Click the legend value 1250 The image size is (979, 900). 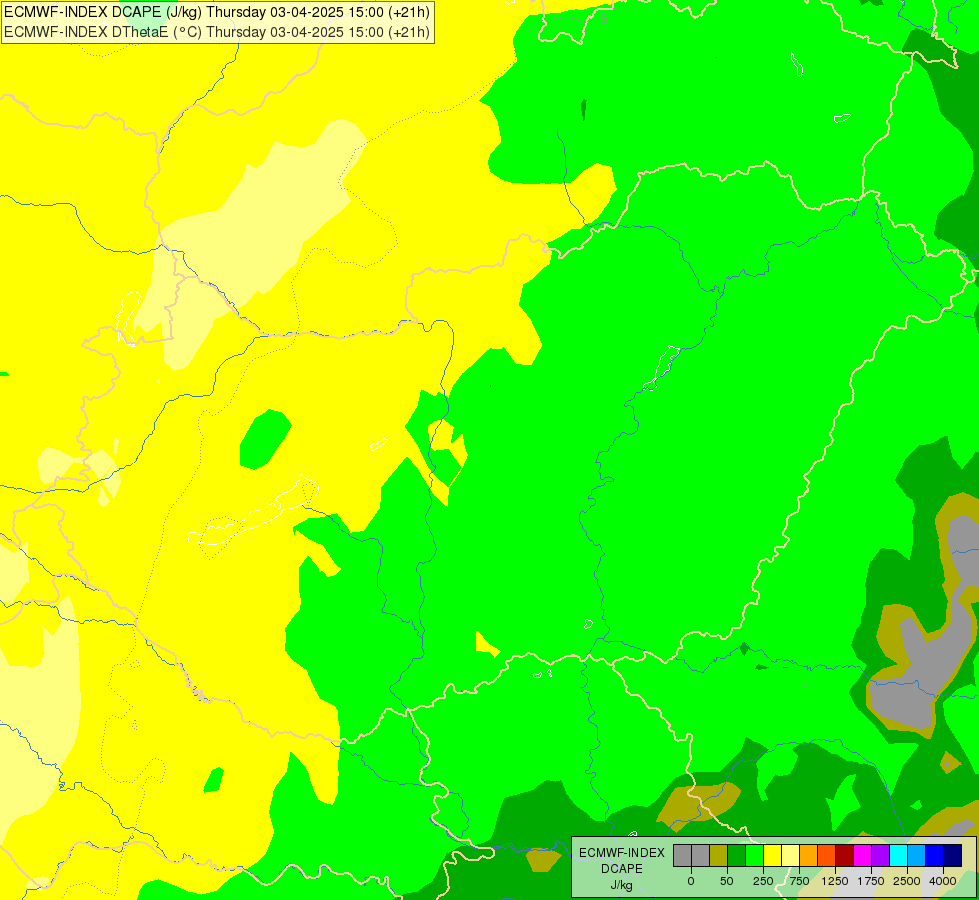(x=835, y=881)
